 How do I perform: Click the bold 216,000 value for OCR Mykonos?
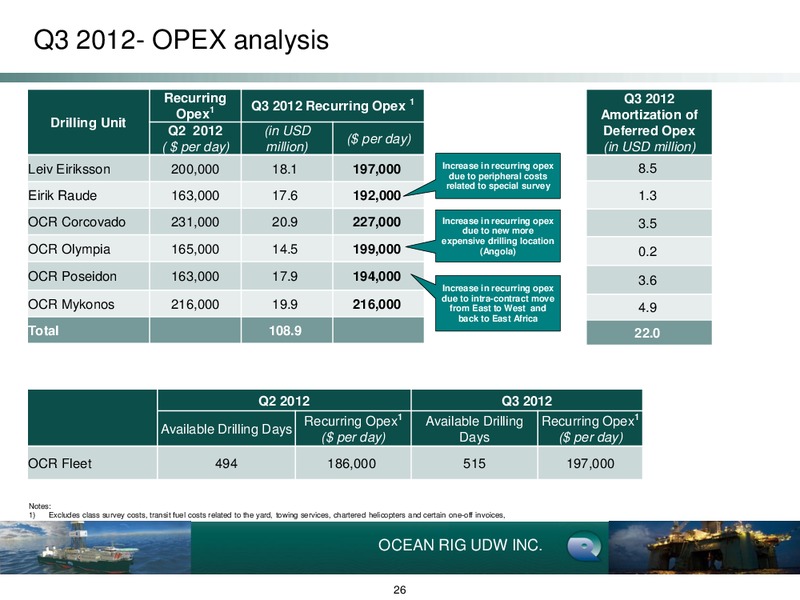point(377,304)
